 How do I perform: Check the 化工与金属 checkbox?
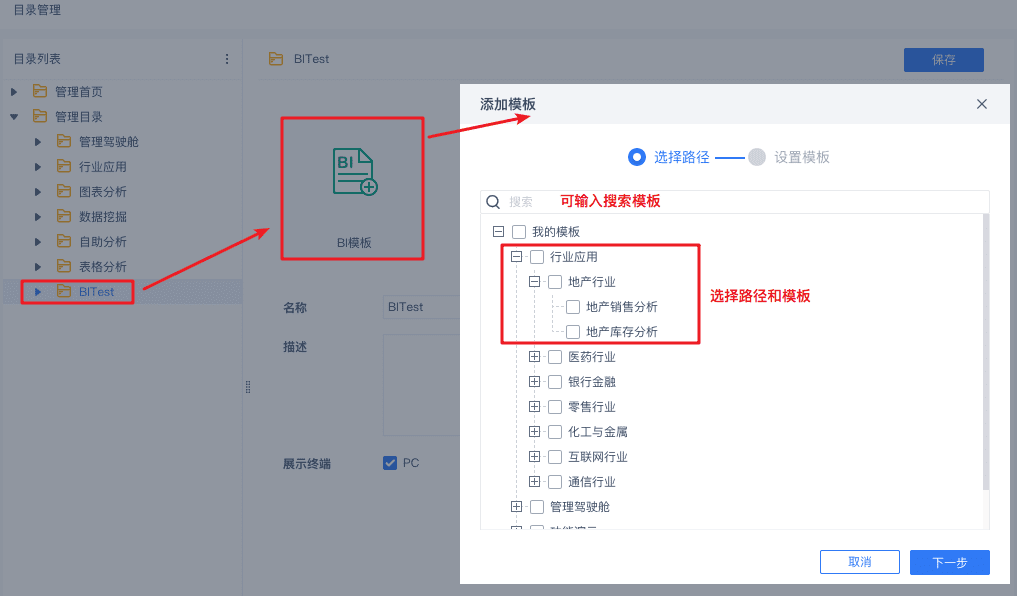coord(555,432)
